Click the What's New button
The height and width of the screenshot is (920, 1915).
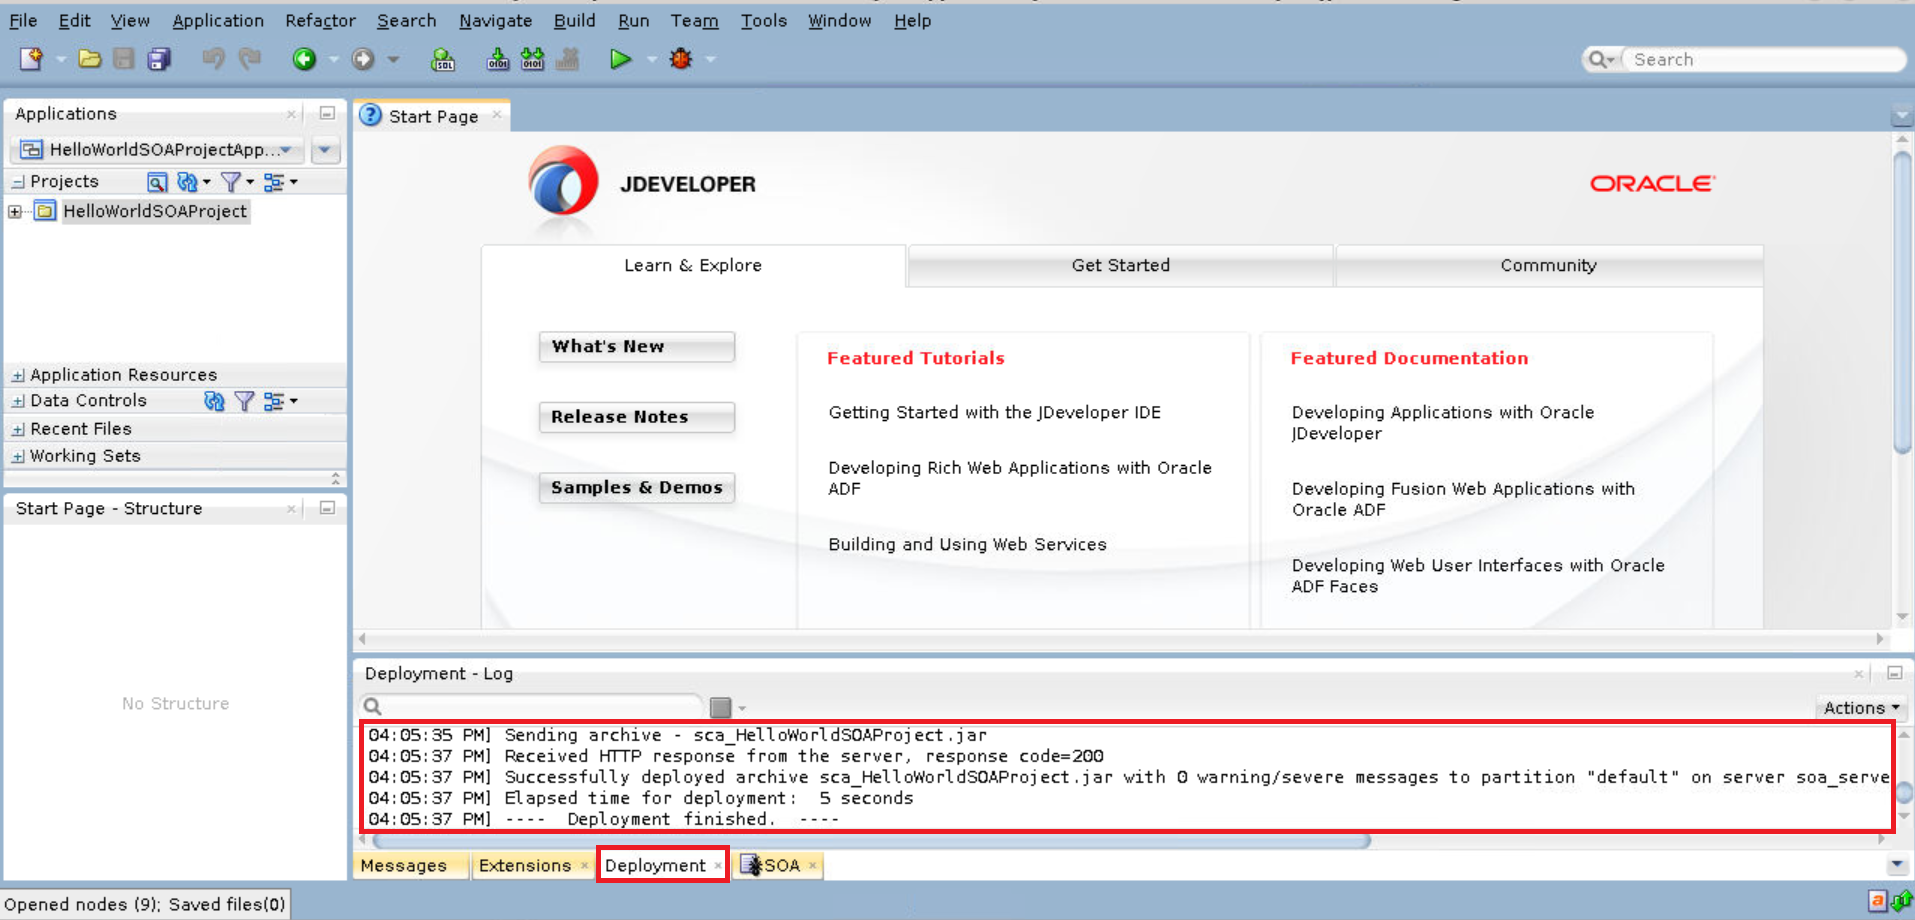pyautogui.click(x=636, y=346)
